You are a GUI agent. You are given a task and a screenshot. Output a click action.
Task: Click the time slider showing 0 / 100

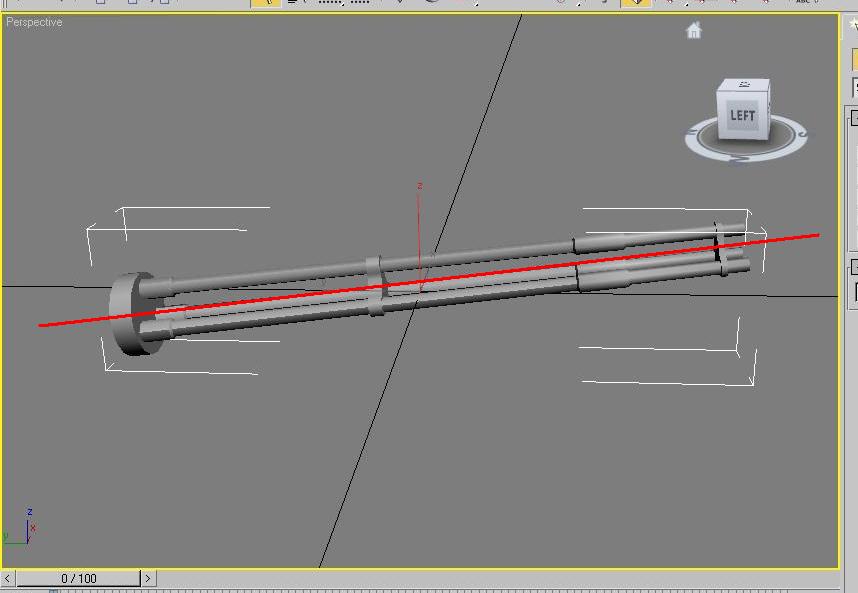[79, 578]
